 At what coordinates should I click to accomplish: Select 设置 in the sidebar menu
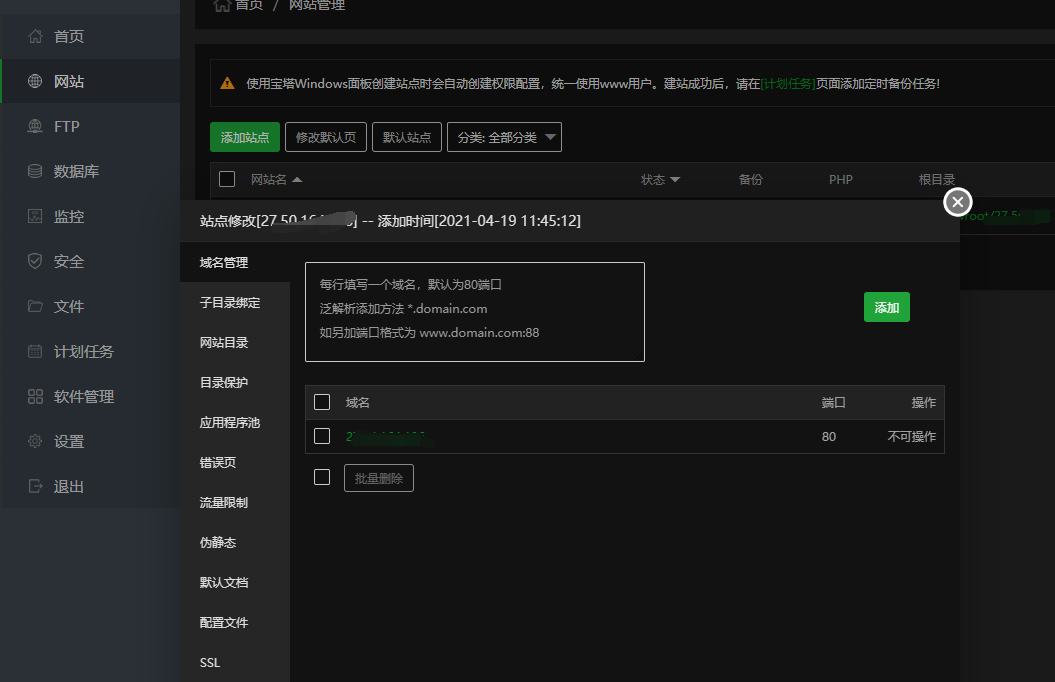90,441
